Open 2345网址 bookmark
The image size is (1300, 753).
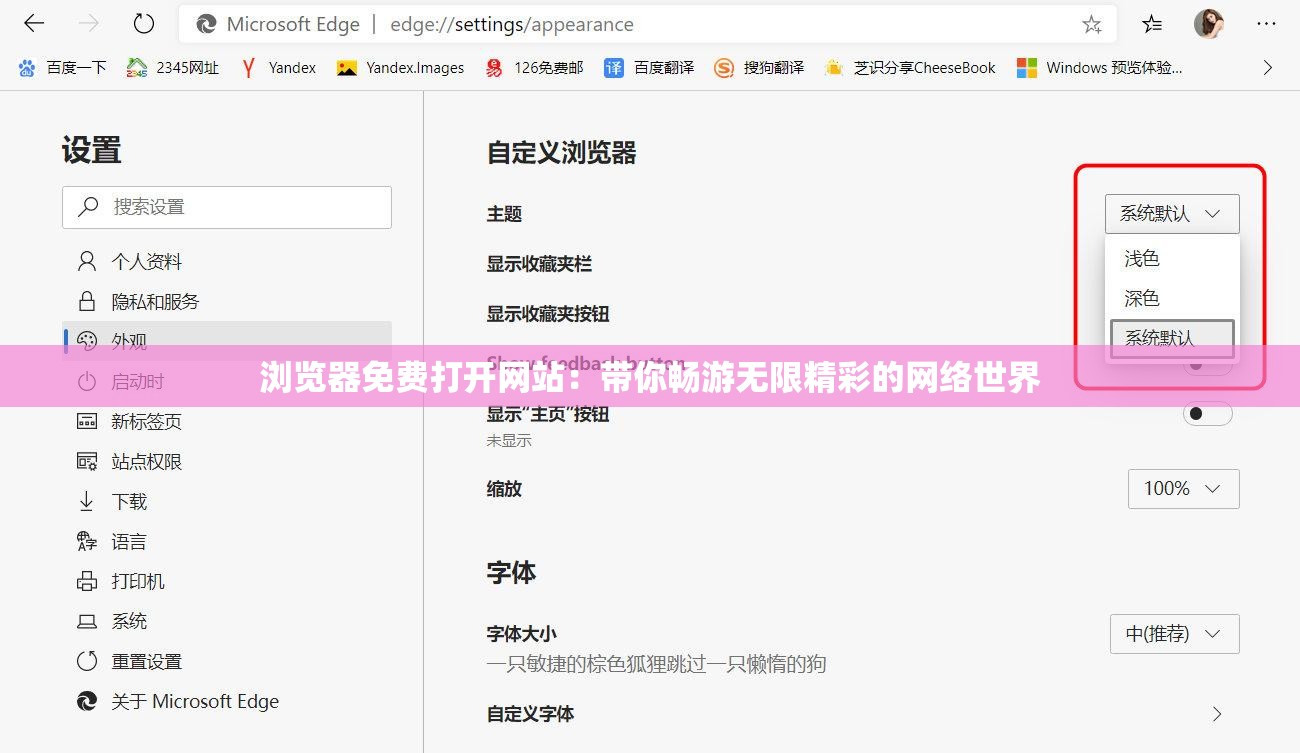click(x=173, y=68)
